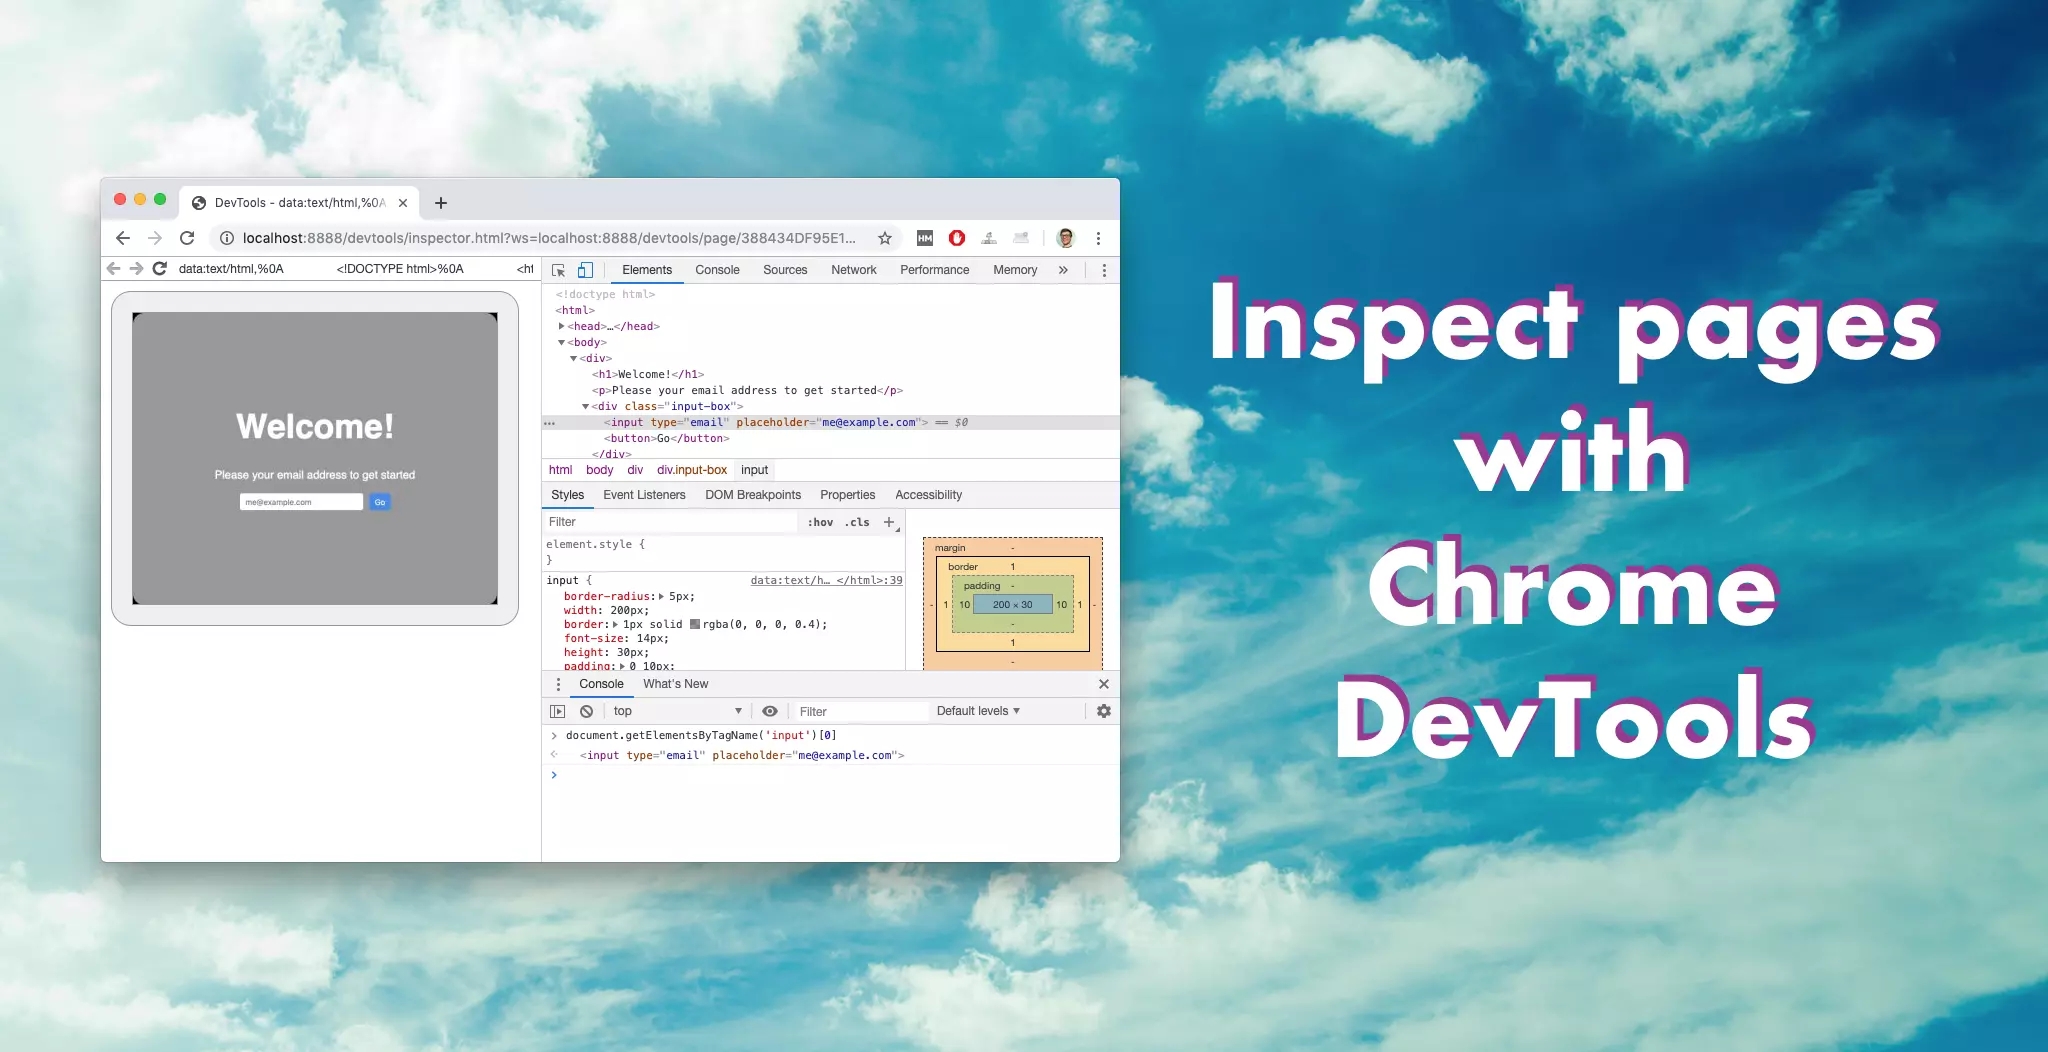Click the inner page forward arrow
2048x1052 pixels.
point(136,269)
